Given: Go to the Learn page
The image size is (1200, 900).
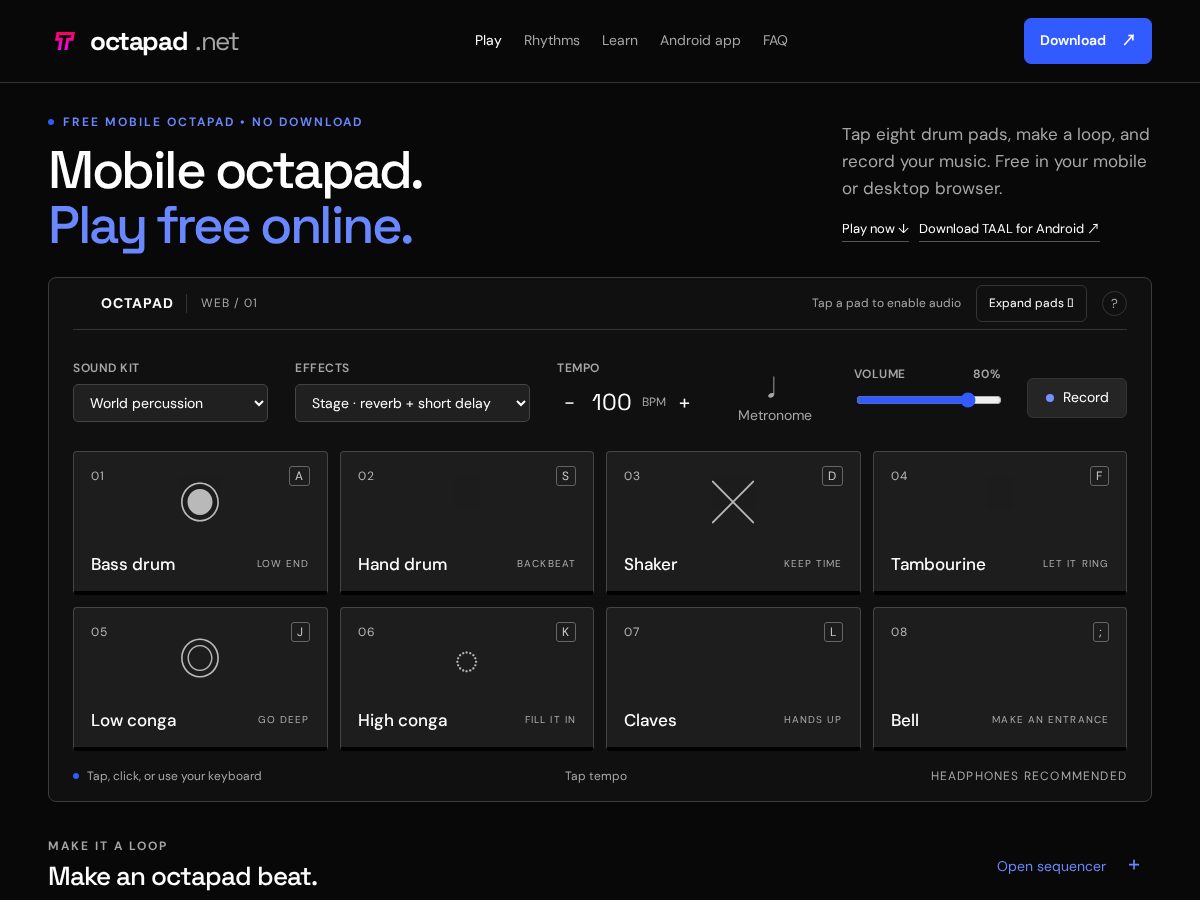Looking at the screenshot, I should (x=620, y=41).
